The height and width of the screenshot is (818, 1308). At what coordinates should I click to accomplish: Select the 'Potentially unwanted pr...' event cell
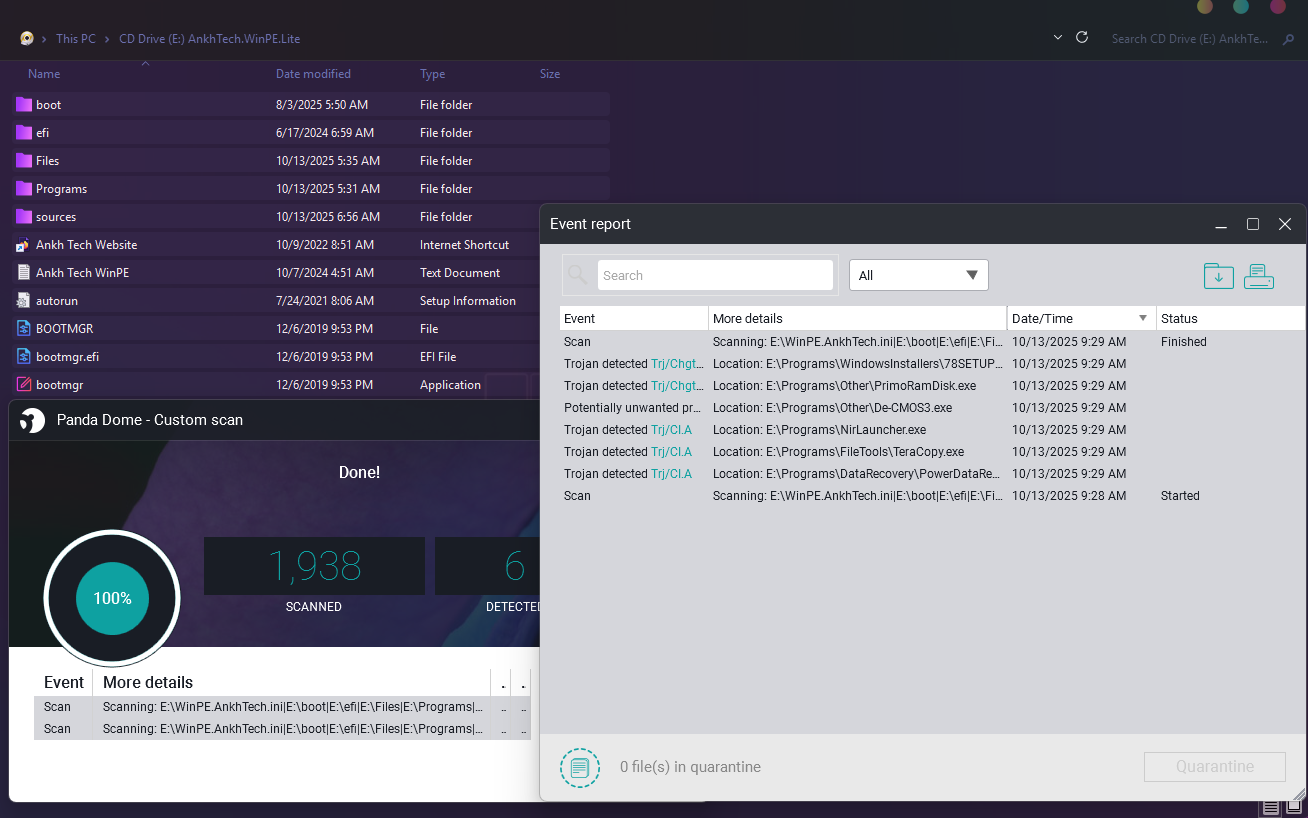click(x=634, y=408)
